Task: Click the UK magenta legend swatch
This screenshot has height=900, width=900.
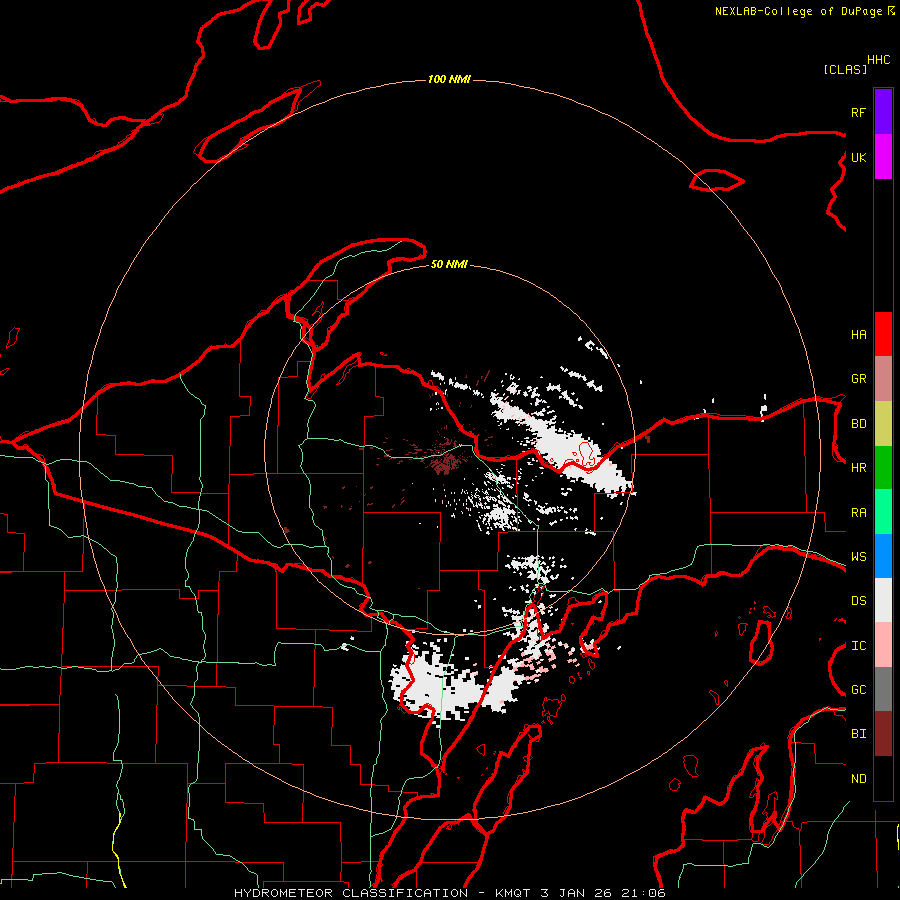Action: [x=883, y=157]
